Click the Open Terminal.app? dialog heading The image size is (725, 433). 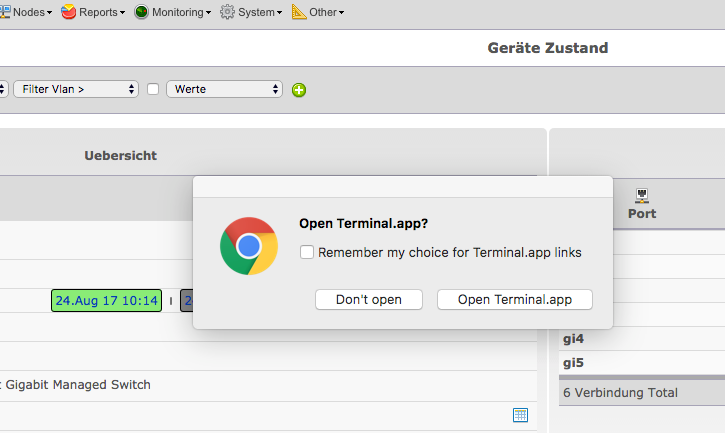[363, 223]
